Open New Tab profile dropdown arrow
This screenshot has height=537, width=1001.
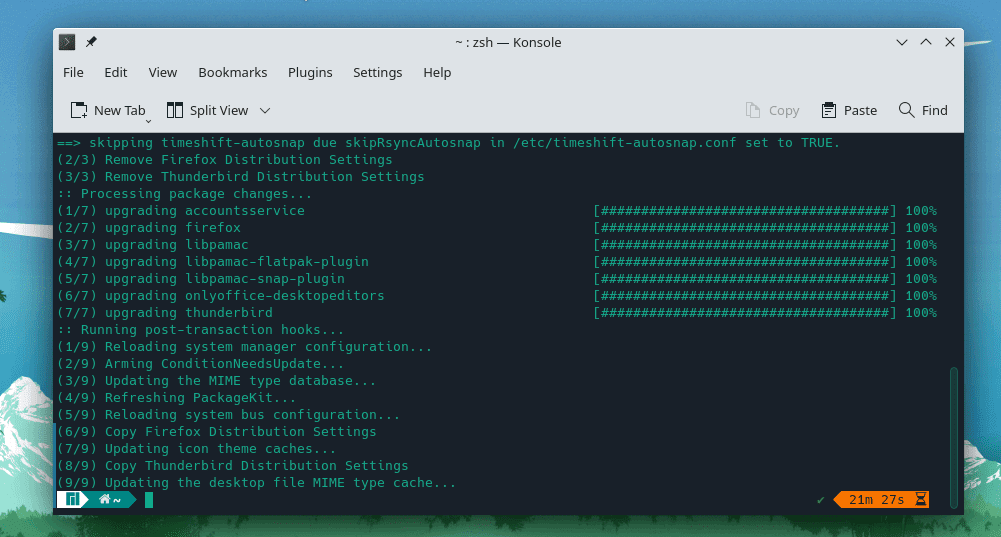coord(148,121)
